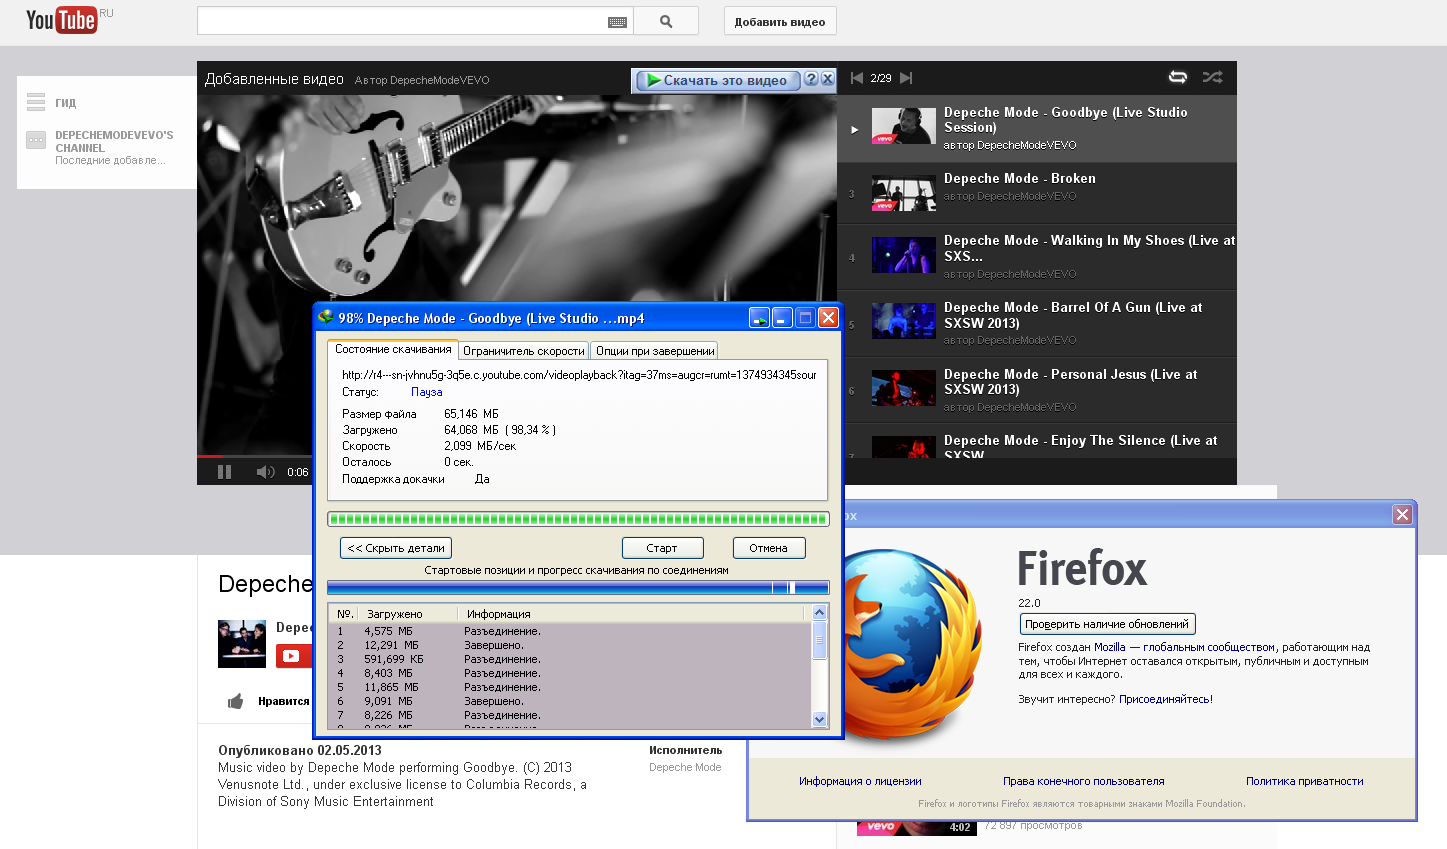The image size is (1447, 849).
Task: Toggle playlist shuffle mode
Action: pyautogui.click(x=1212, y=78)
